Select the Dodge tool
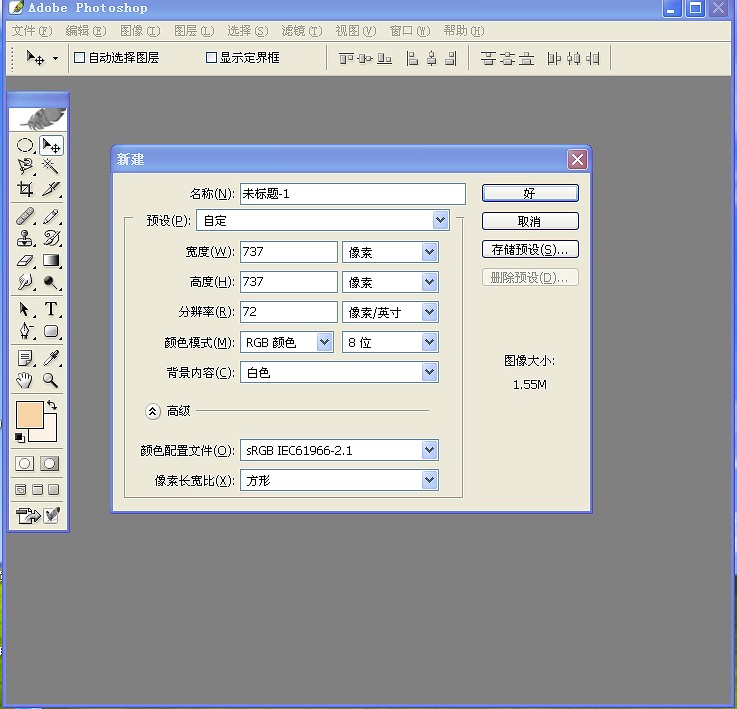This screenshot has width=737, height=709. point(51,282)
